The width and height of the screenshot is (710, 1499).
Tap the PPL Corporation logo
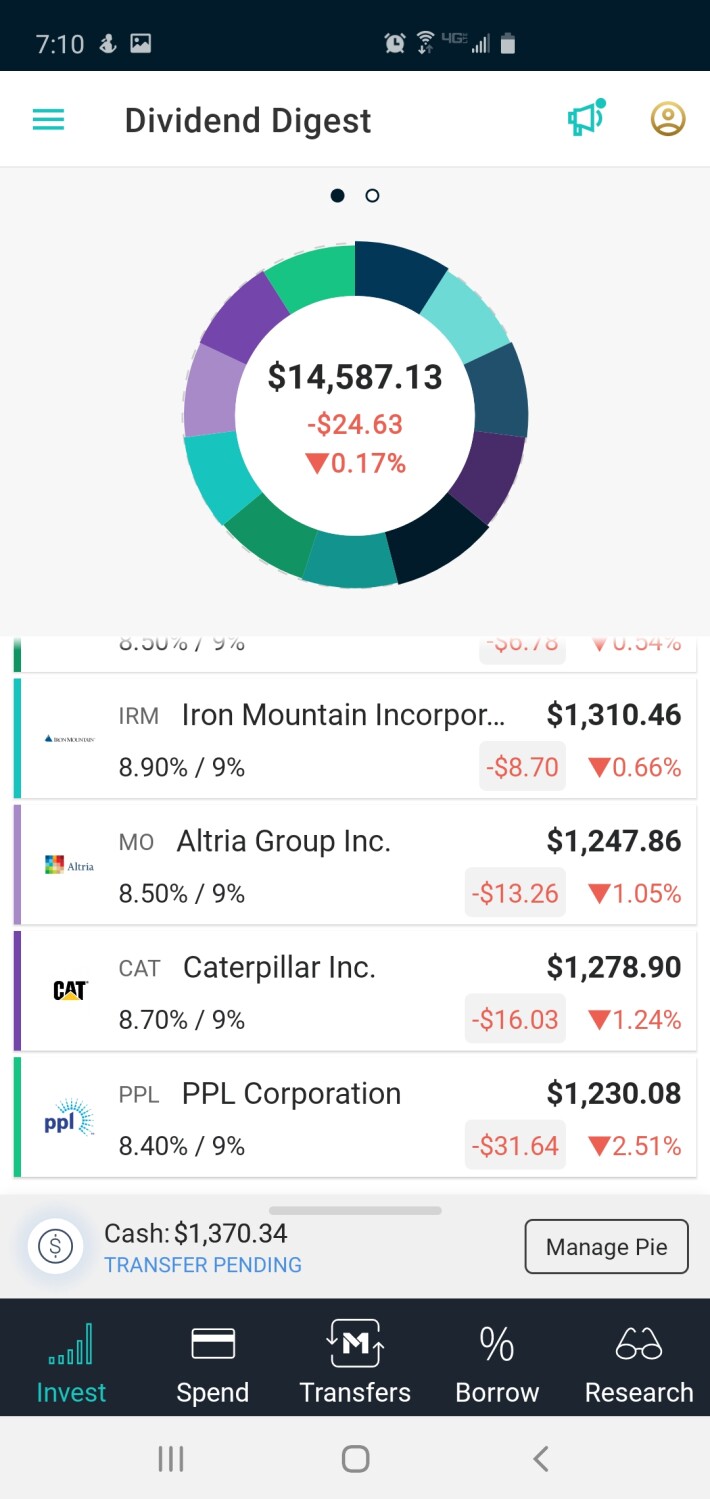[69, 1118]
